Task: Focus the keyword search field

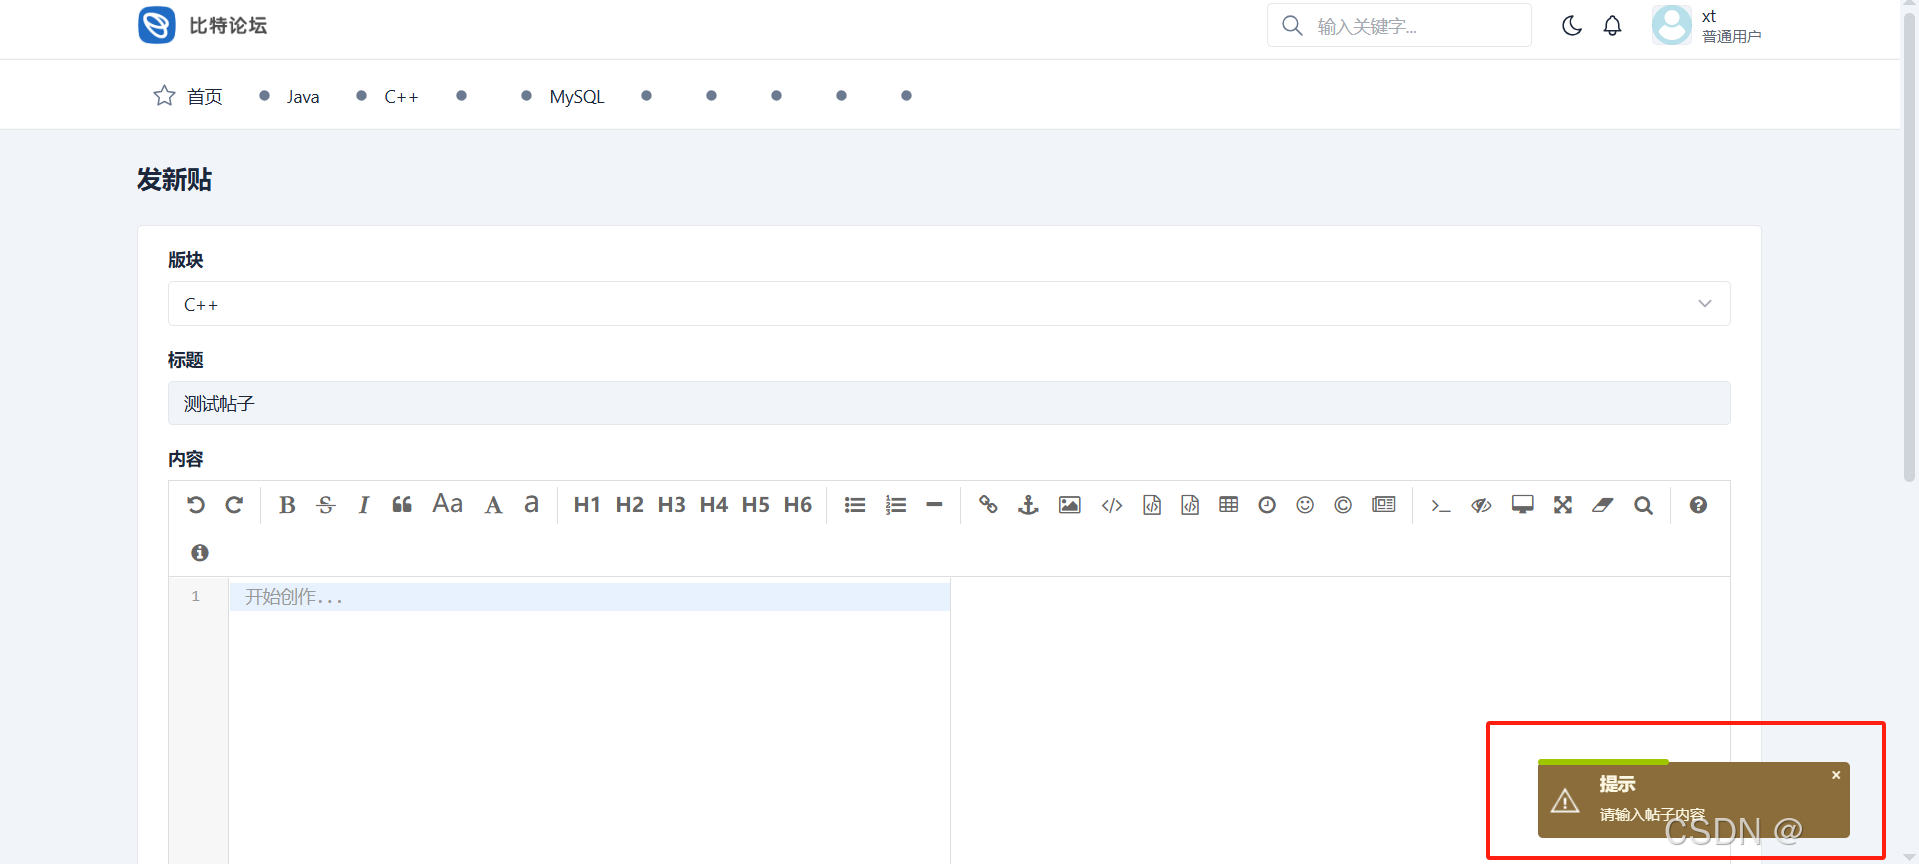Action: (x=1399, y=25)
